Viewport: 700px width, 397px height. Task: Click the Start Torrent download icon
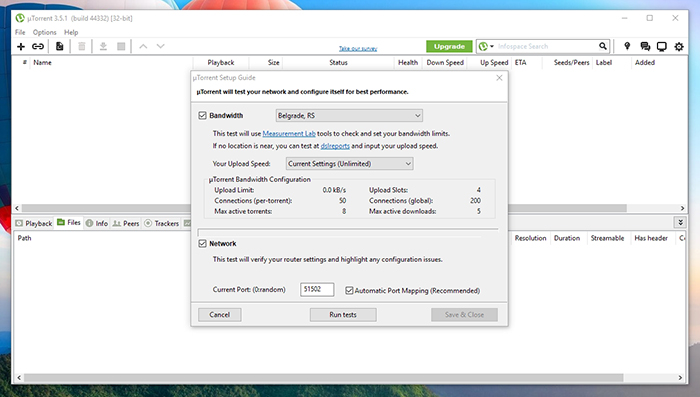[x=103, y=46]
